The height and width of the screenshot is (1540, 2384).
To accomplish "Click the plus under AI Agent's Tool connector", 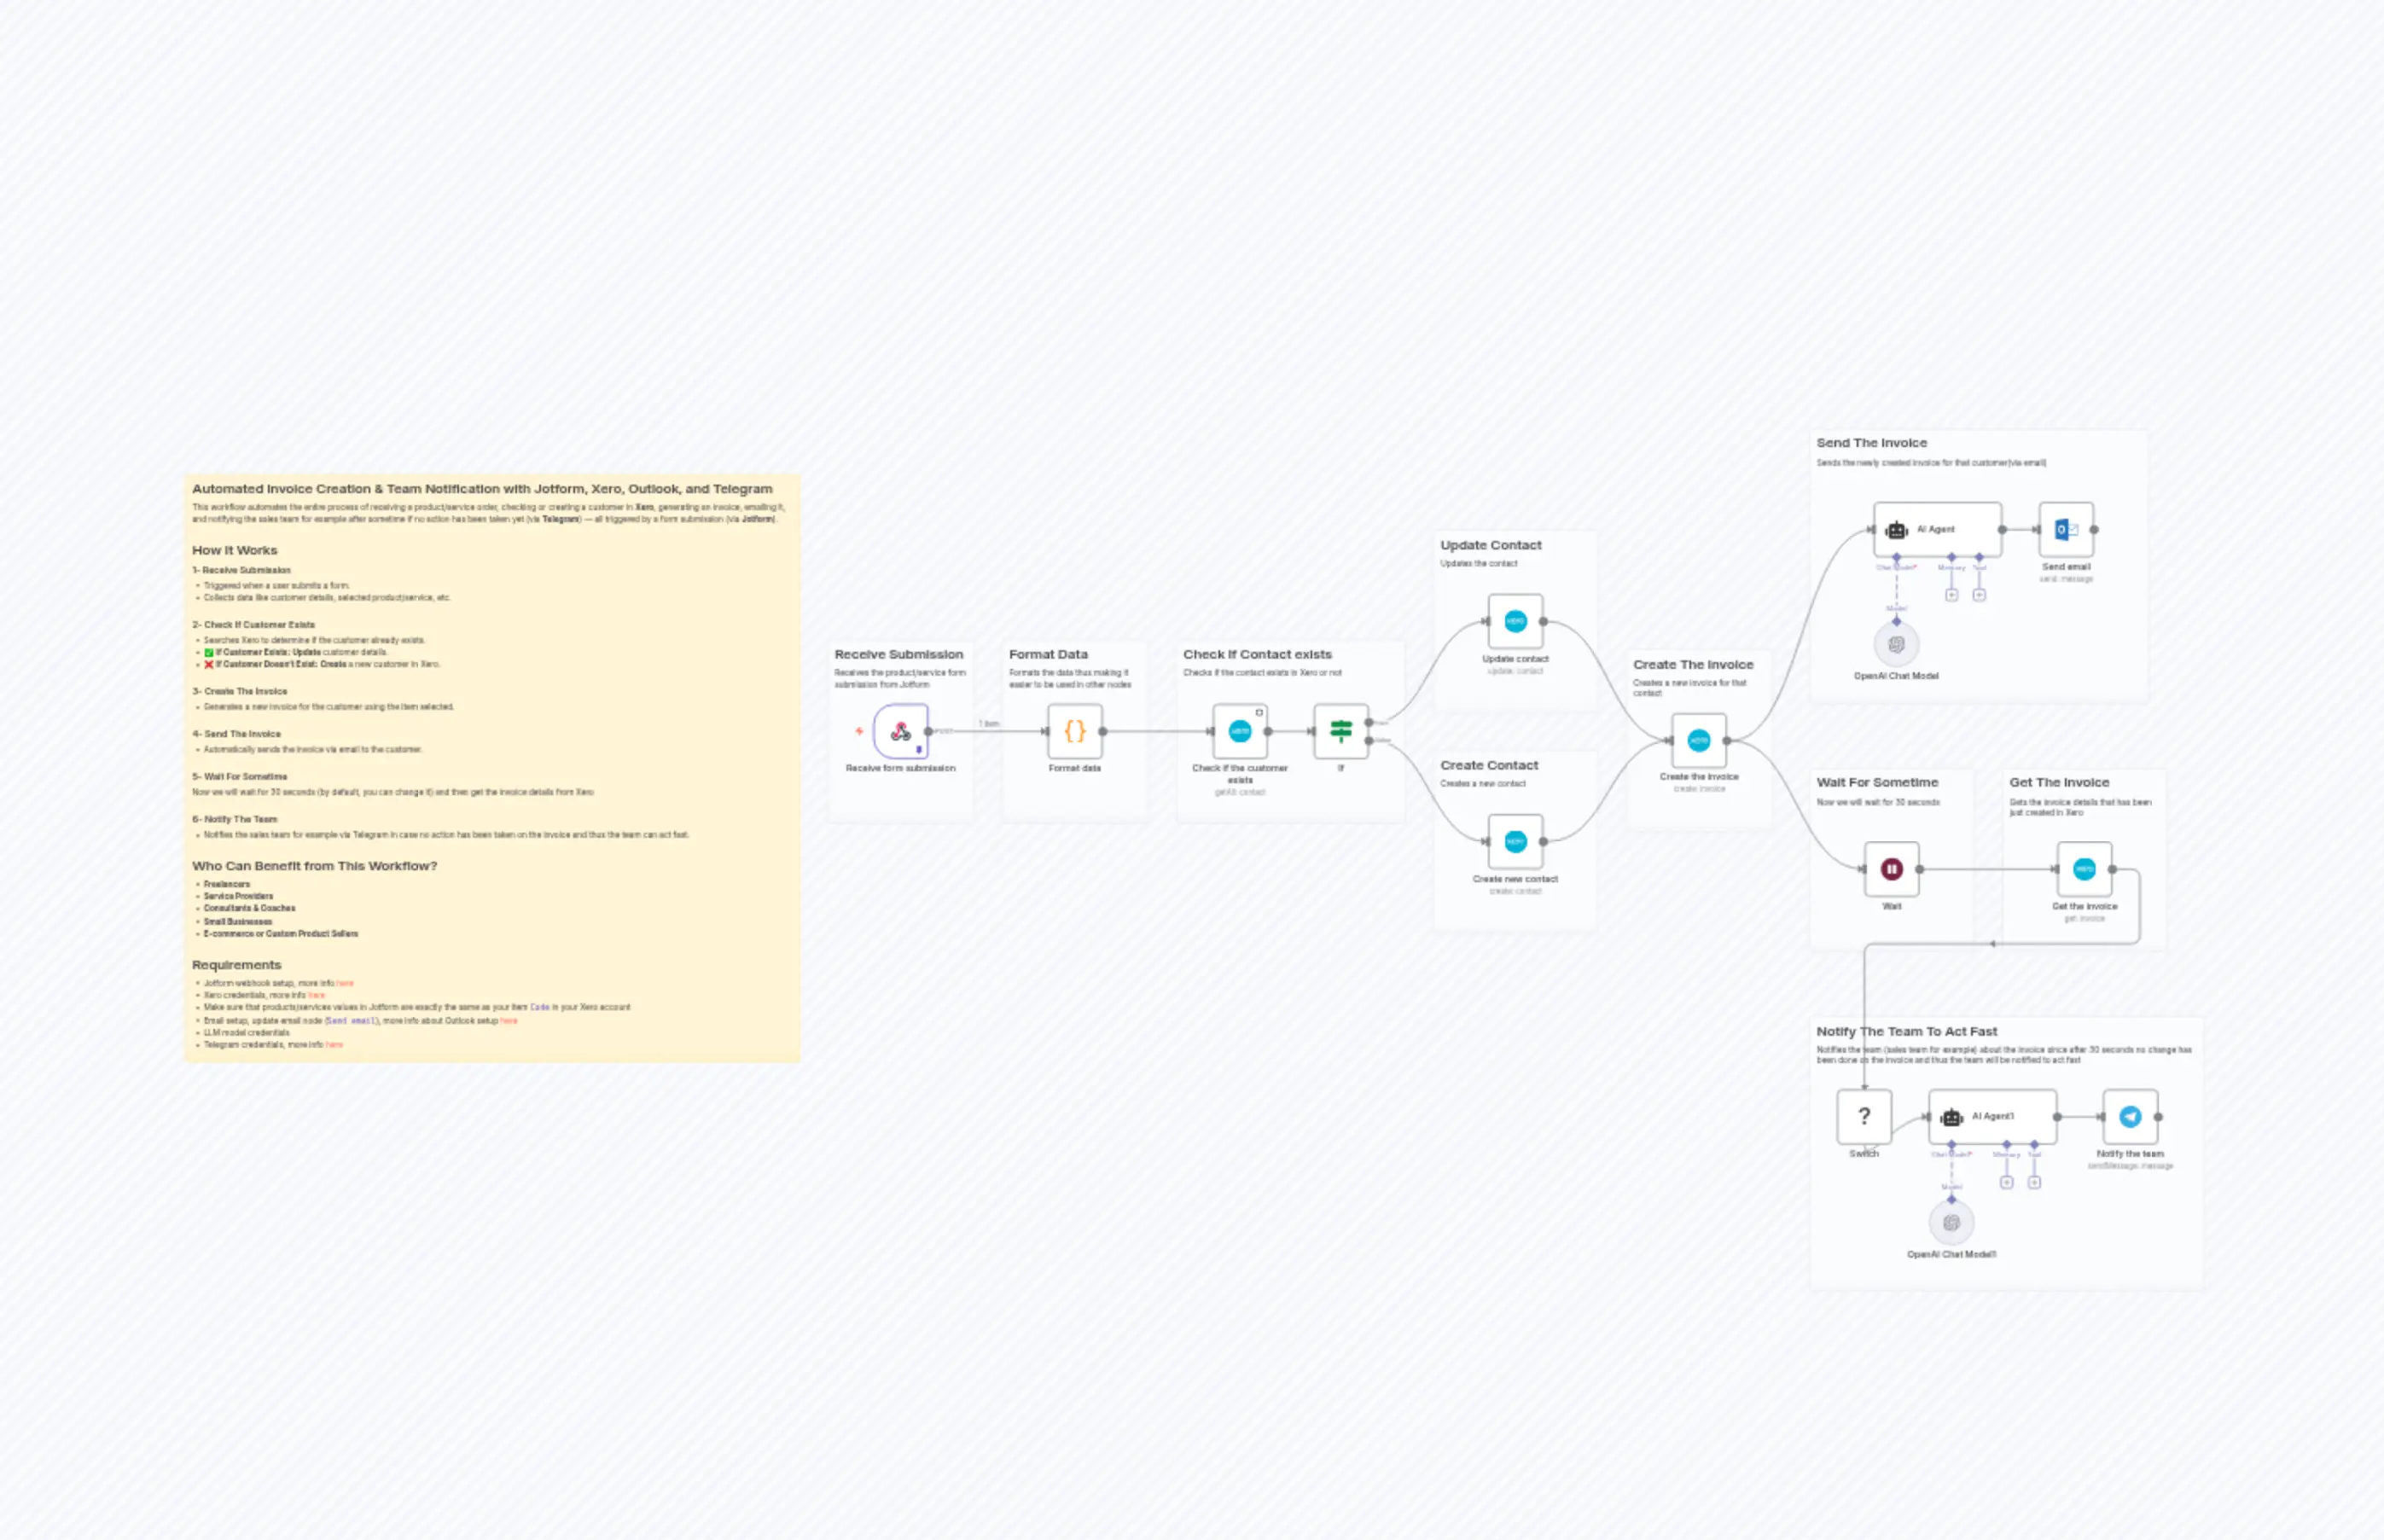I will tap(1979, 594).
